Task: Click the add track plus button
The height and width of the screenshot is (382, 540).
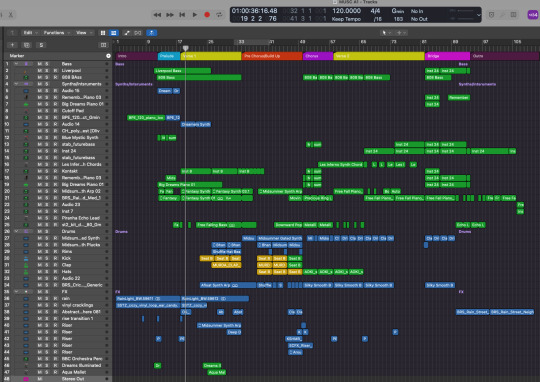Action: pyautogui.click(x=12, y=45)
